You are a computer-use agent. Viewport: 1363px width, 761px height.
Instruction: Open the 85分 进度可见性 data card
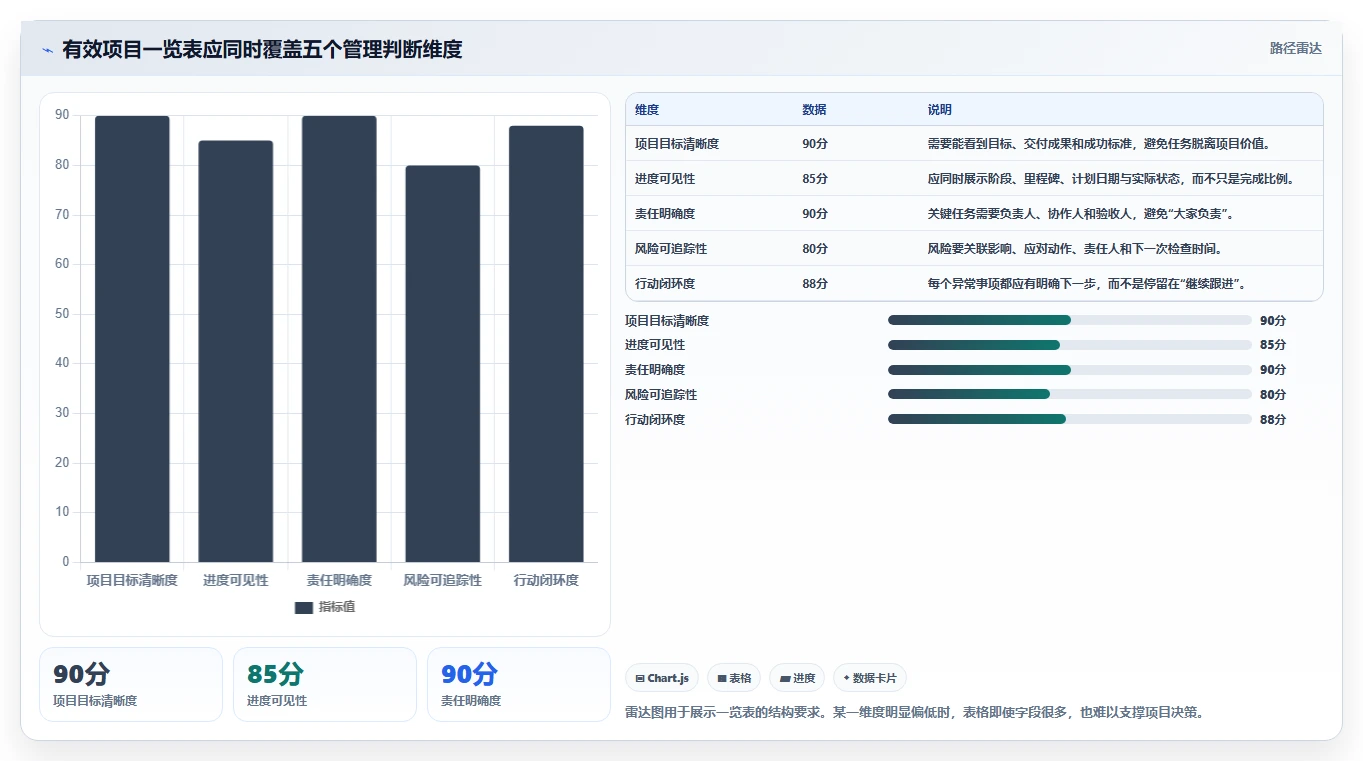pos(325,684)
